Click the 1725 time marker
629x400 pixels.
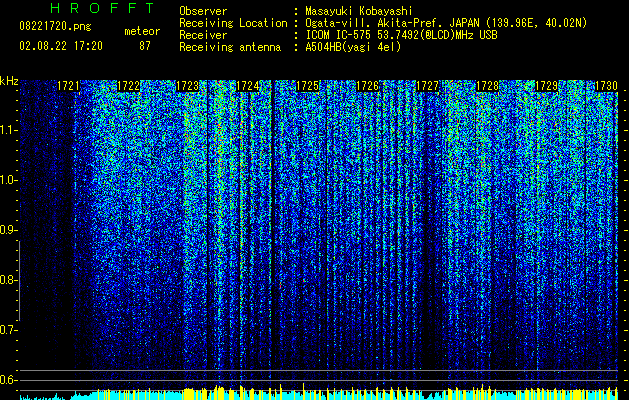(307, 86)
